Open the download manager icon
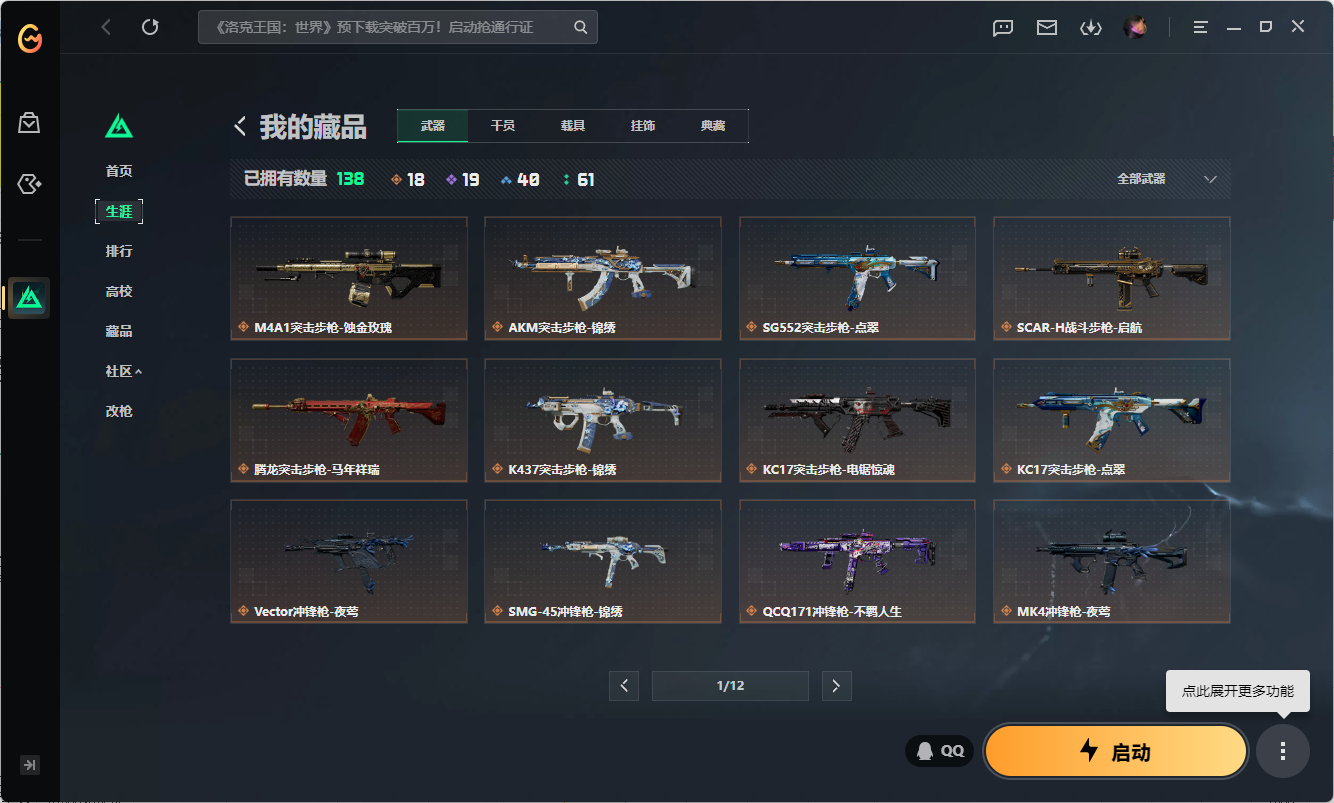Screen dimensions: 1334x803 1090,27
